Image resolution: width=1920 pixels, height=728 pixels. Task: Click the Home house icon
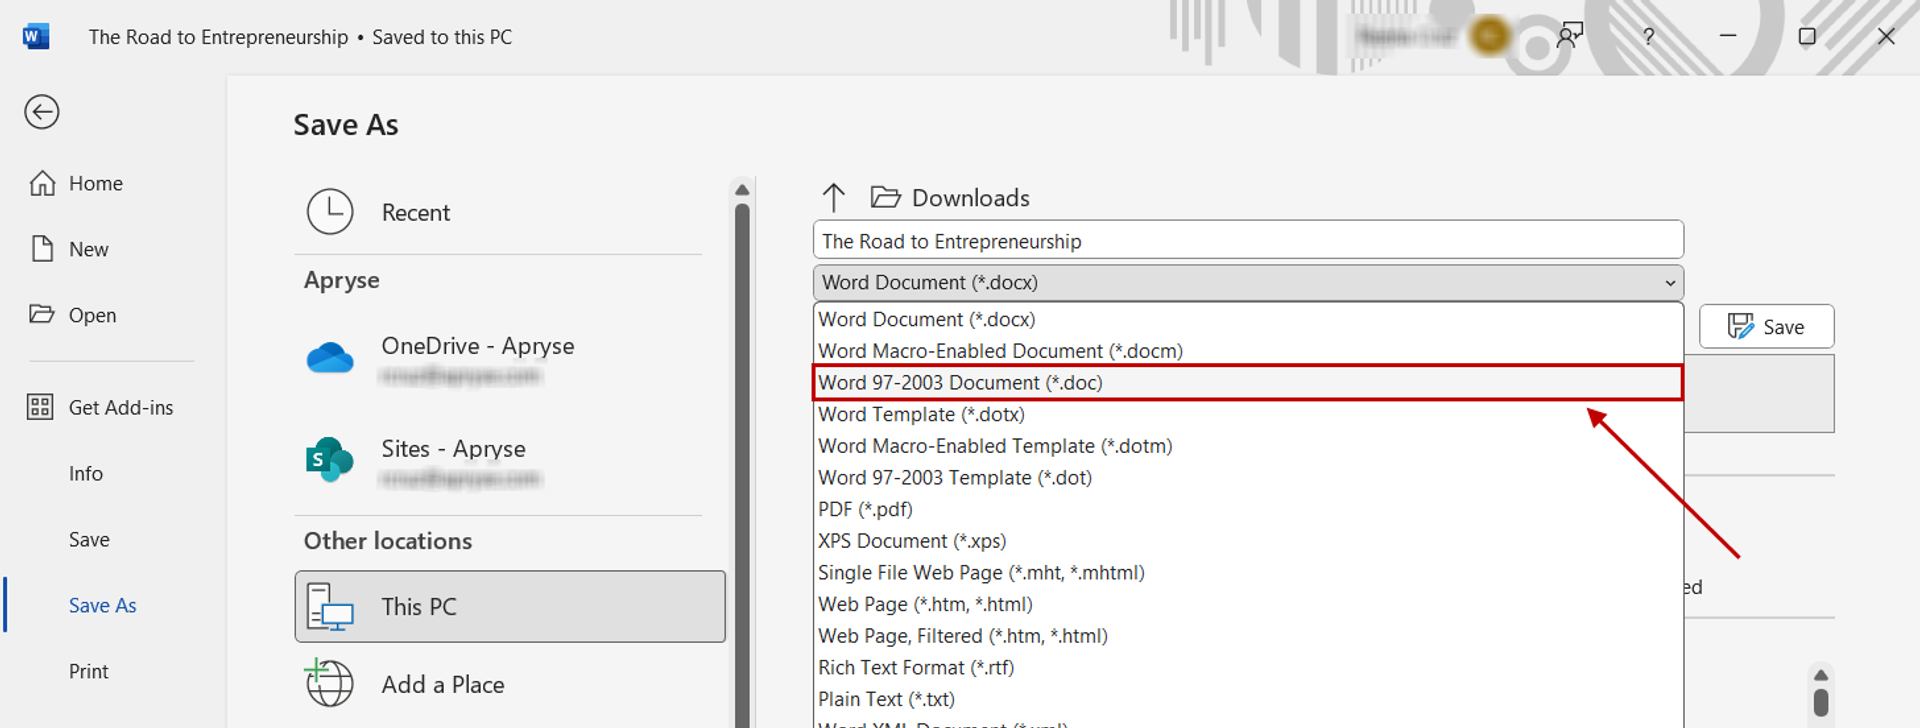point(42,183)
